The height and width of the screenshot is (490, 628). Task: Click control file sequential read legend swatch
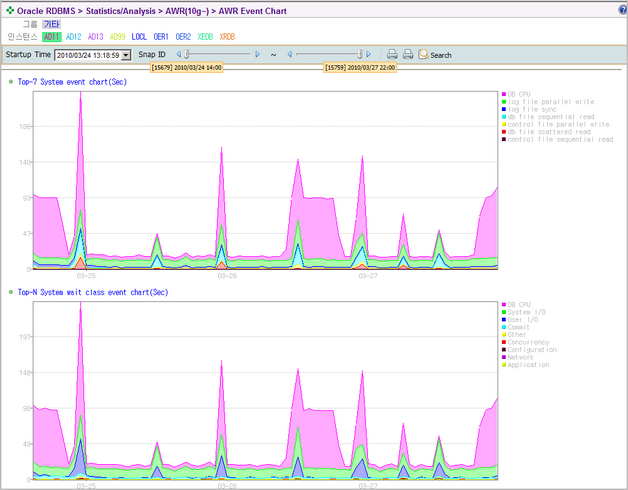click(x=504, y=139)
